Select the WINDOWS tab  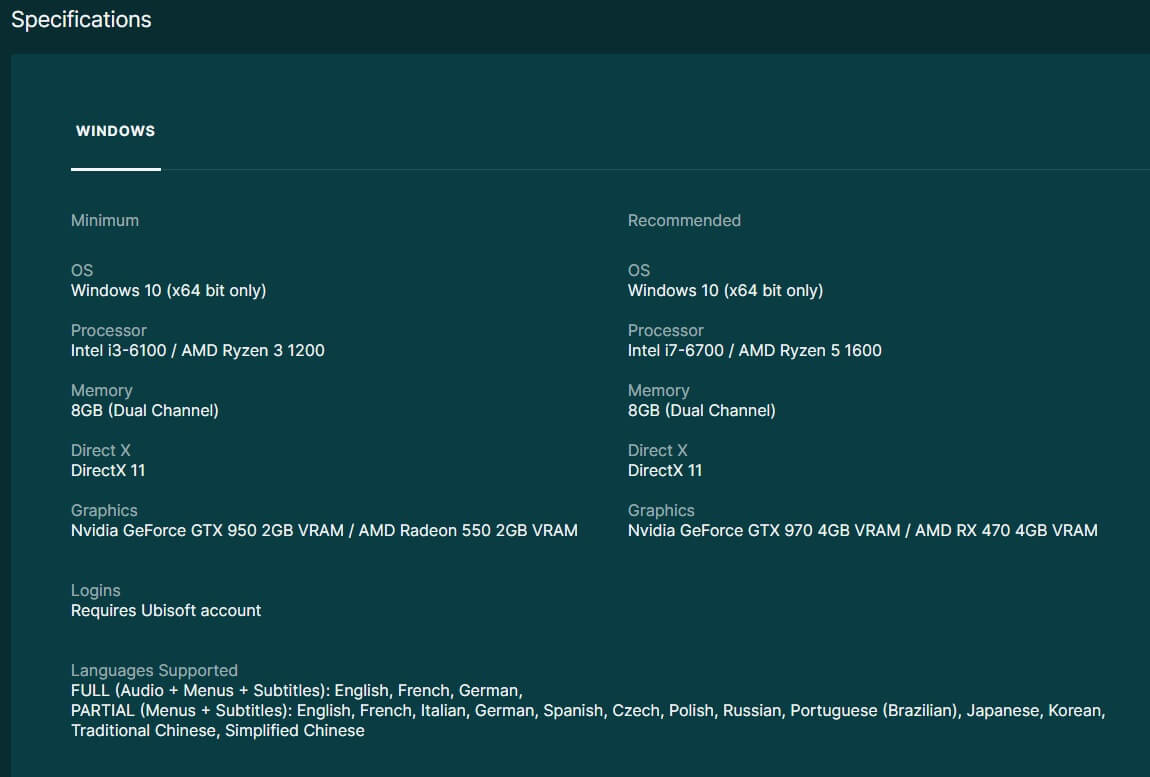tap(115, 131)
